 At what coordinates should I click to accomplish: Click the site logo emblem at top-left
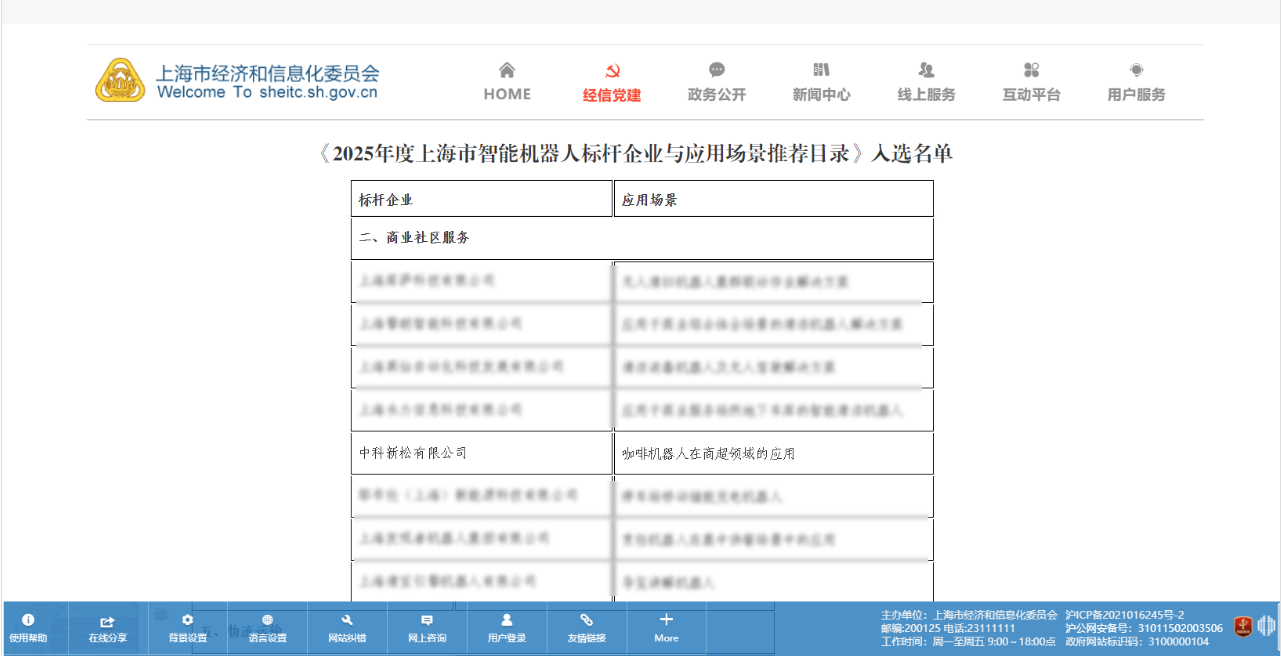tap(120, 80)
